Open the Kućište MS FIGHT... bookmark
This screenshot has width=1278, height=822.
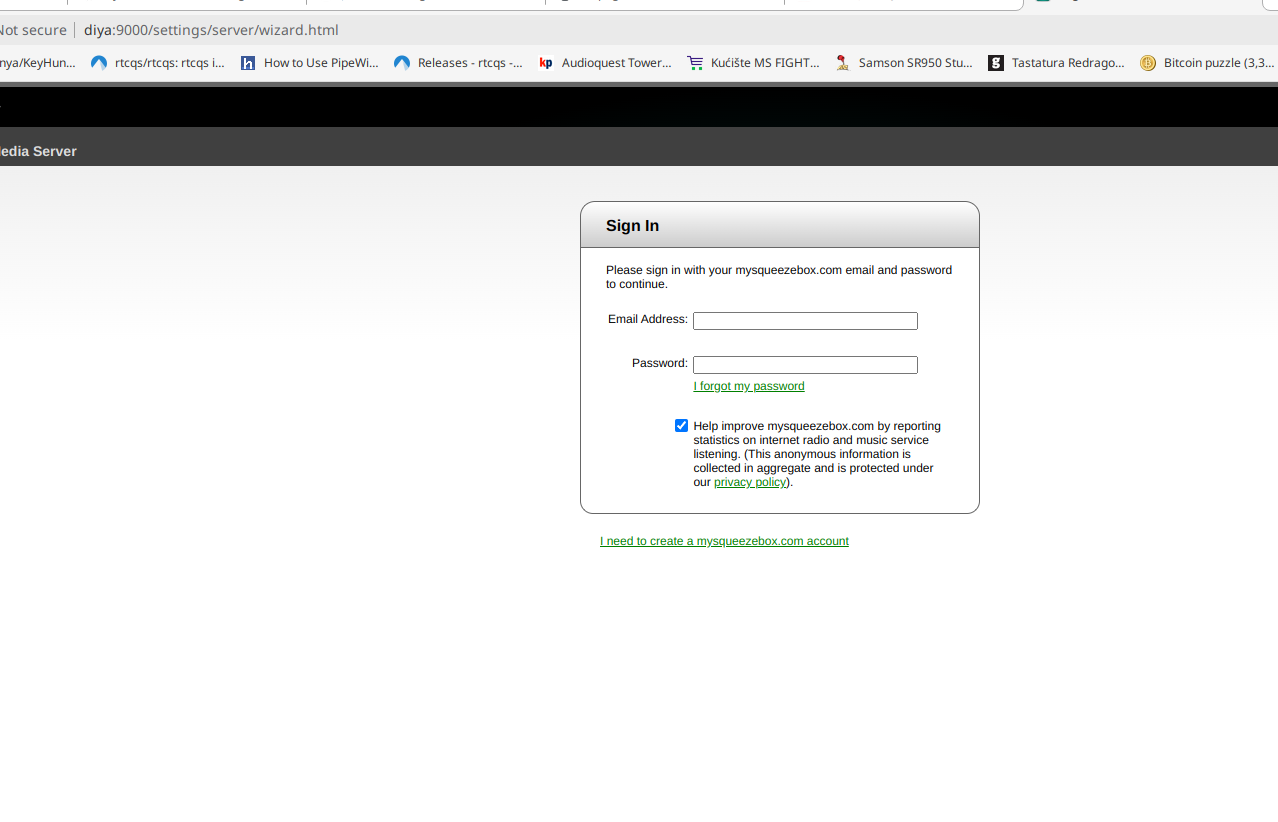click(x=754, y=63)
